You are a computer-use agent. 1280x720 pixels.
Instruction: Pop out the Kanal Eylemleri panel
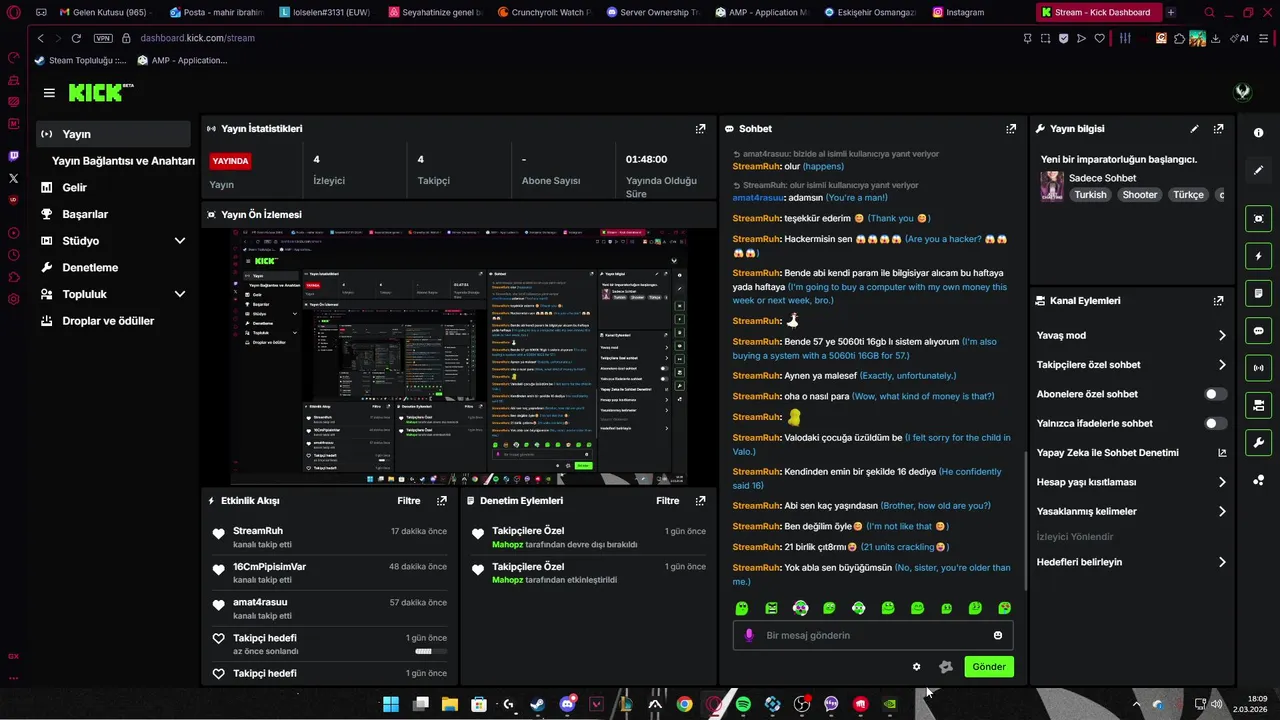tap(1218, 301)
